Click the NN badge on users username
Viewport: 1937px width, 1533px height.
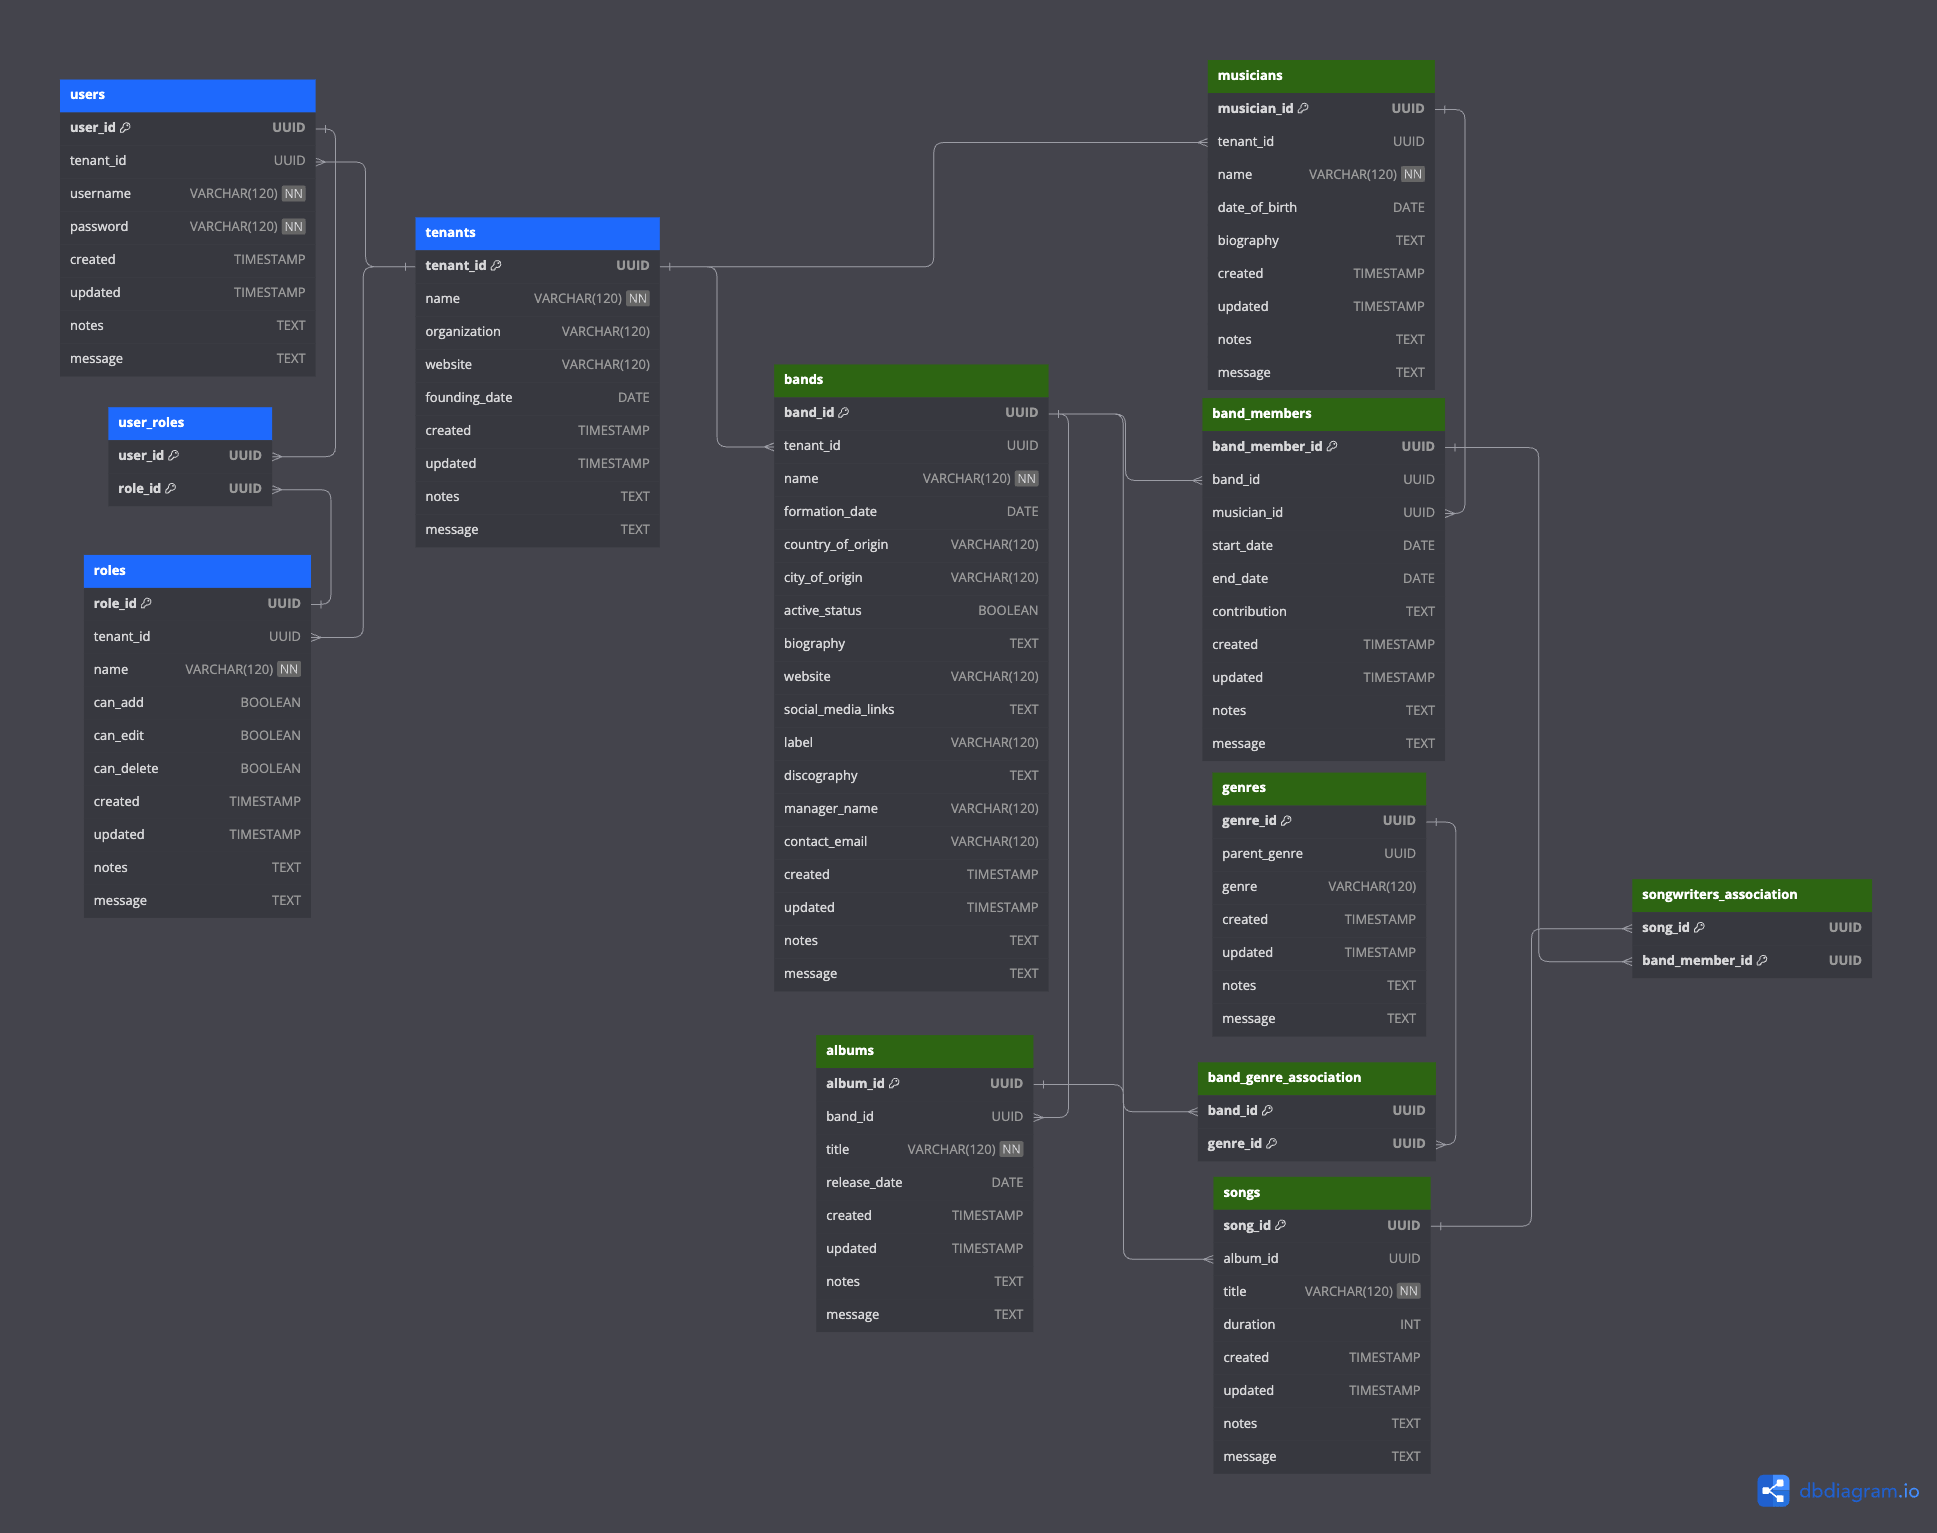293,194
